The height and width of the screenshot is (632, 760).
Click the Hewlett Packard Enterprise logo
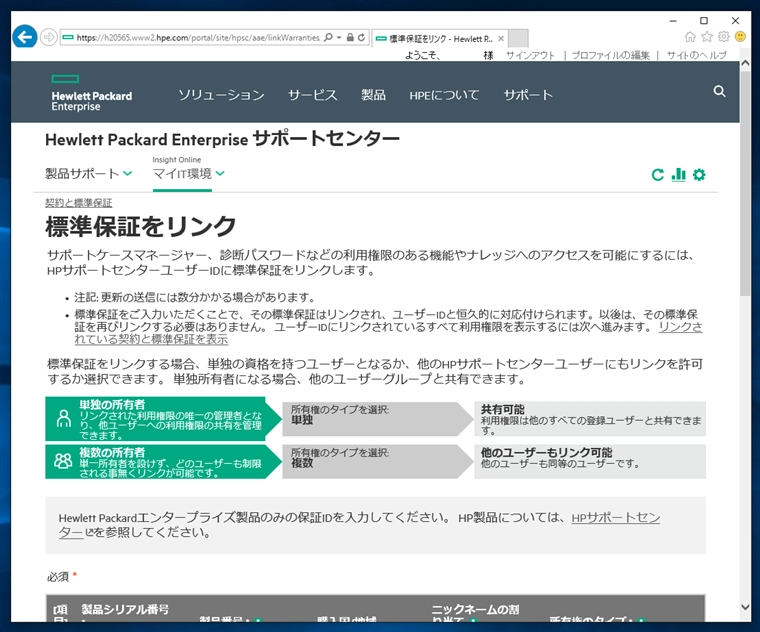pos(92,93)
